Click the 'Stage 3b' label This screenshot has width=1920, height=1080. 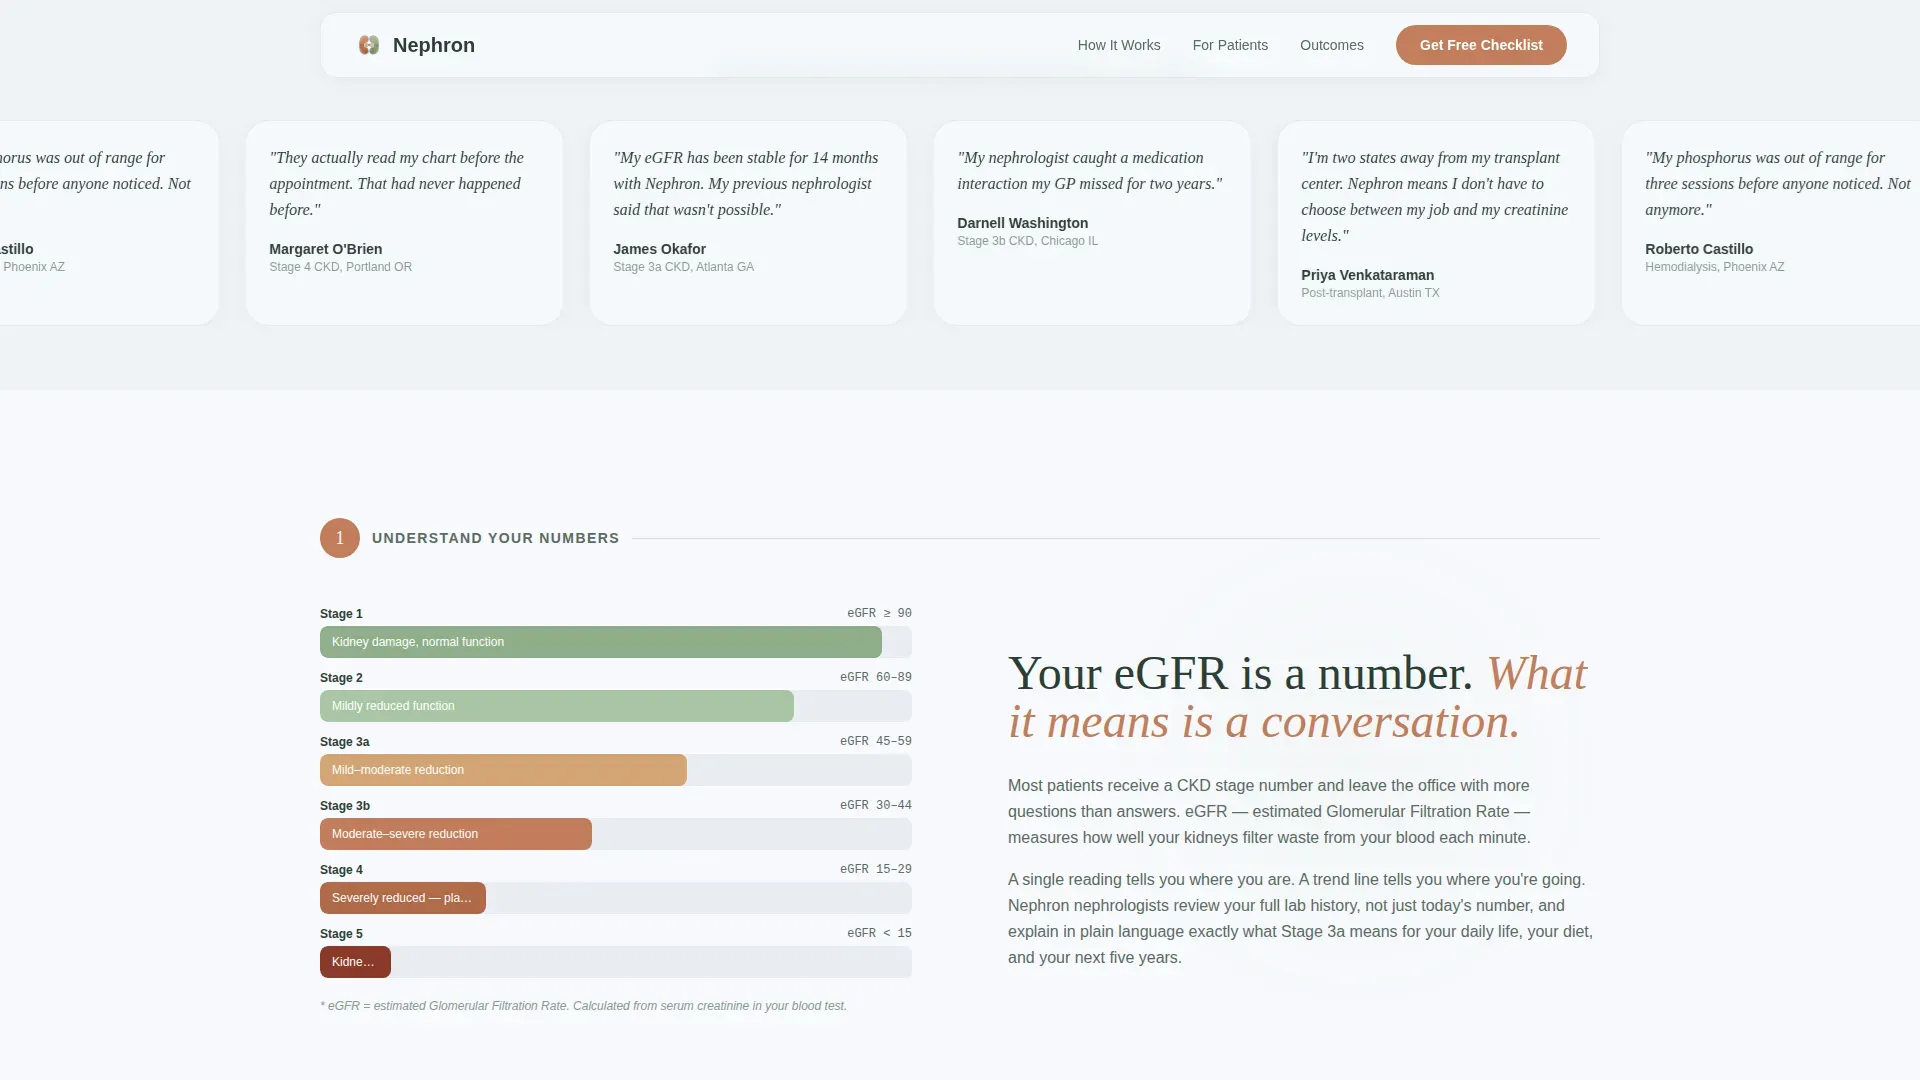(344, 806)
